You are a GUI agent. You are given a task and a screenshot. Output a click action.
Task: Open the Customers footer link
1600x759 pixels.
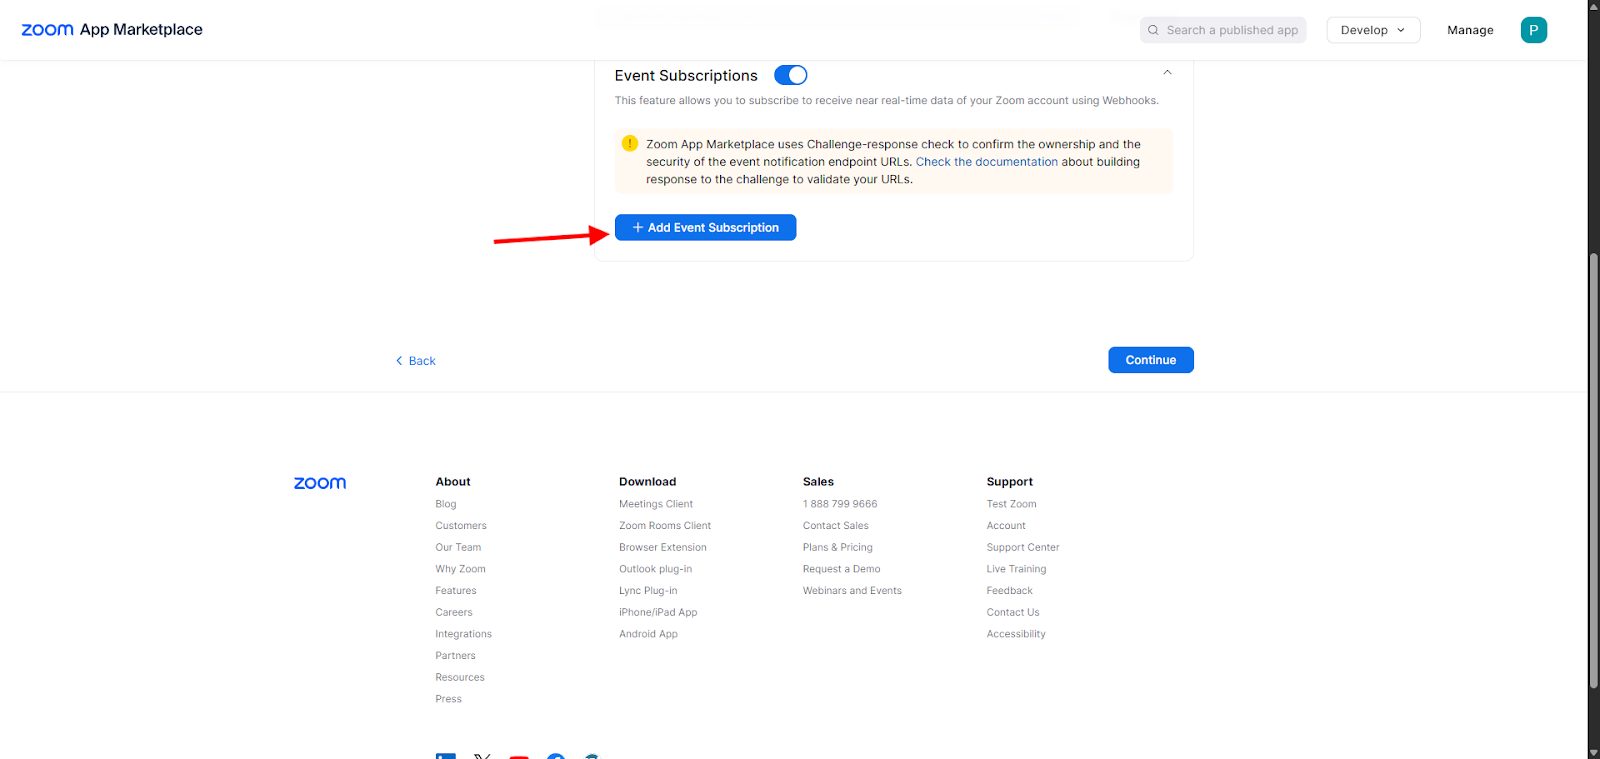click(x=461, y=526)
